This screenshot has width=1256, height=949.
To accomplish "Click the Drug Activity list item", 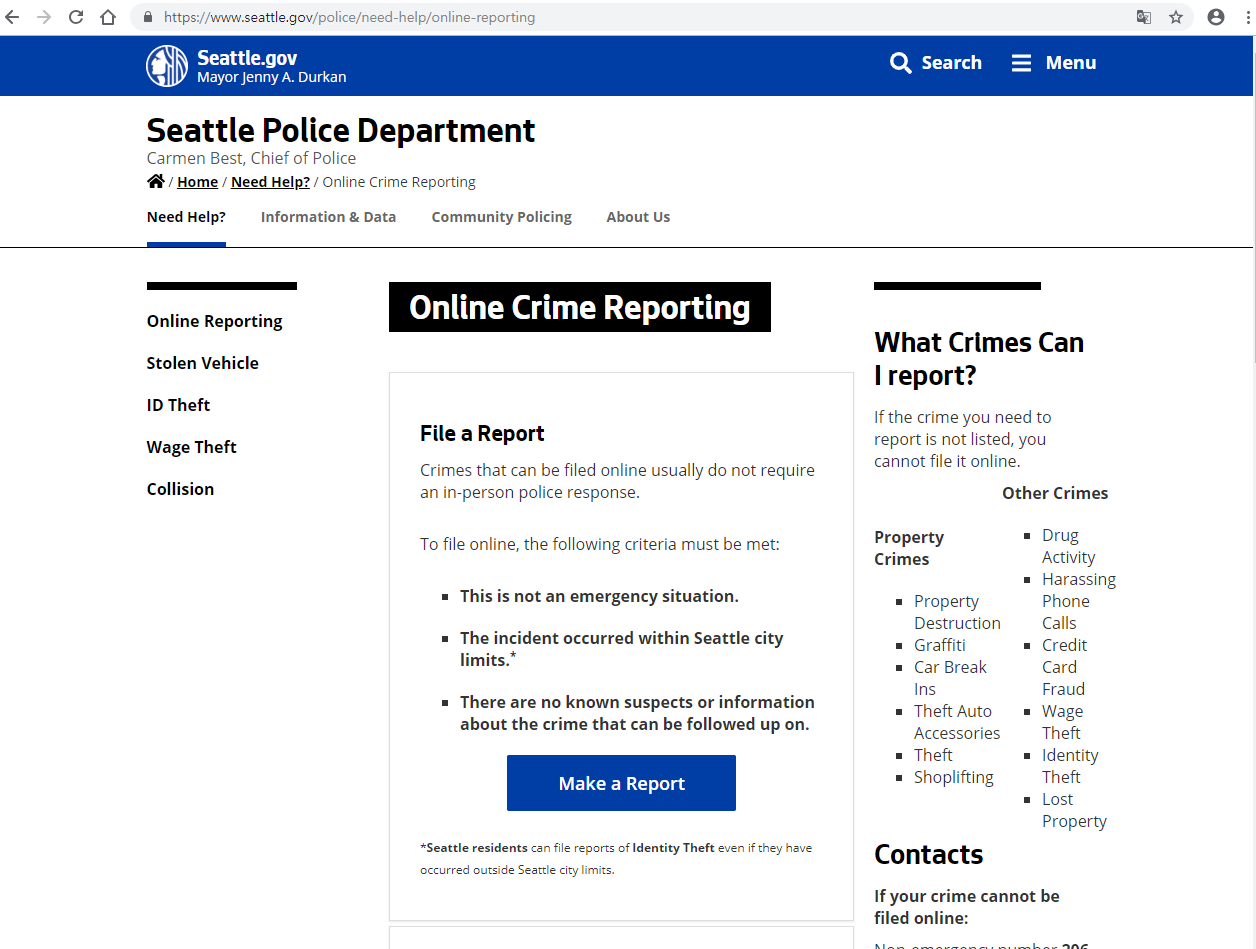I will click(x=1068, y=546).
